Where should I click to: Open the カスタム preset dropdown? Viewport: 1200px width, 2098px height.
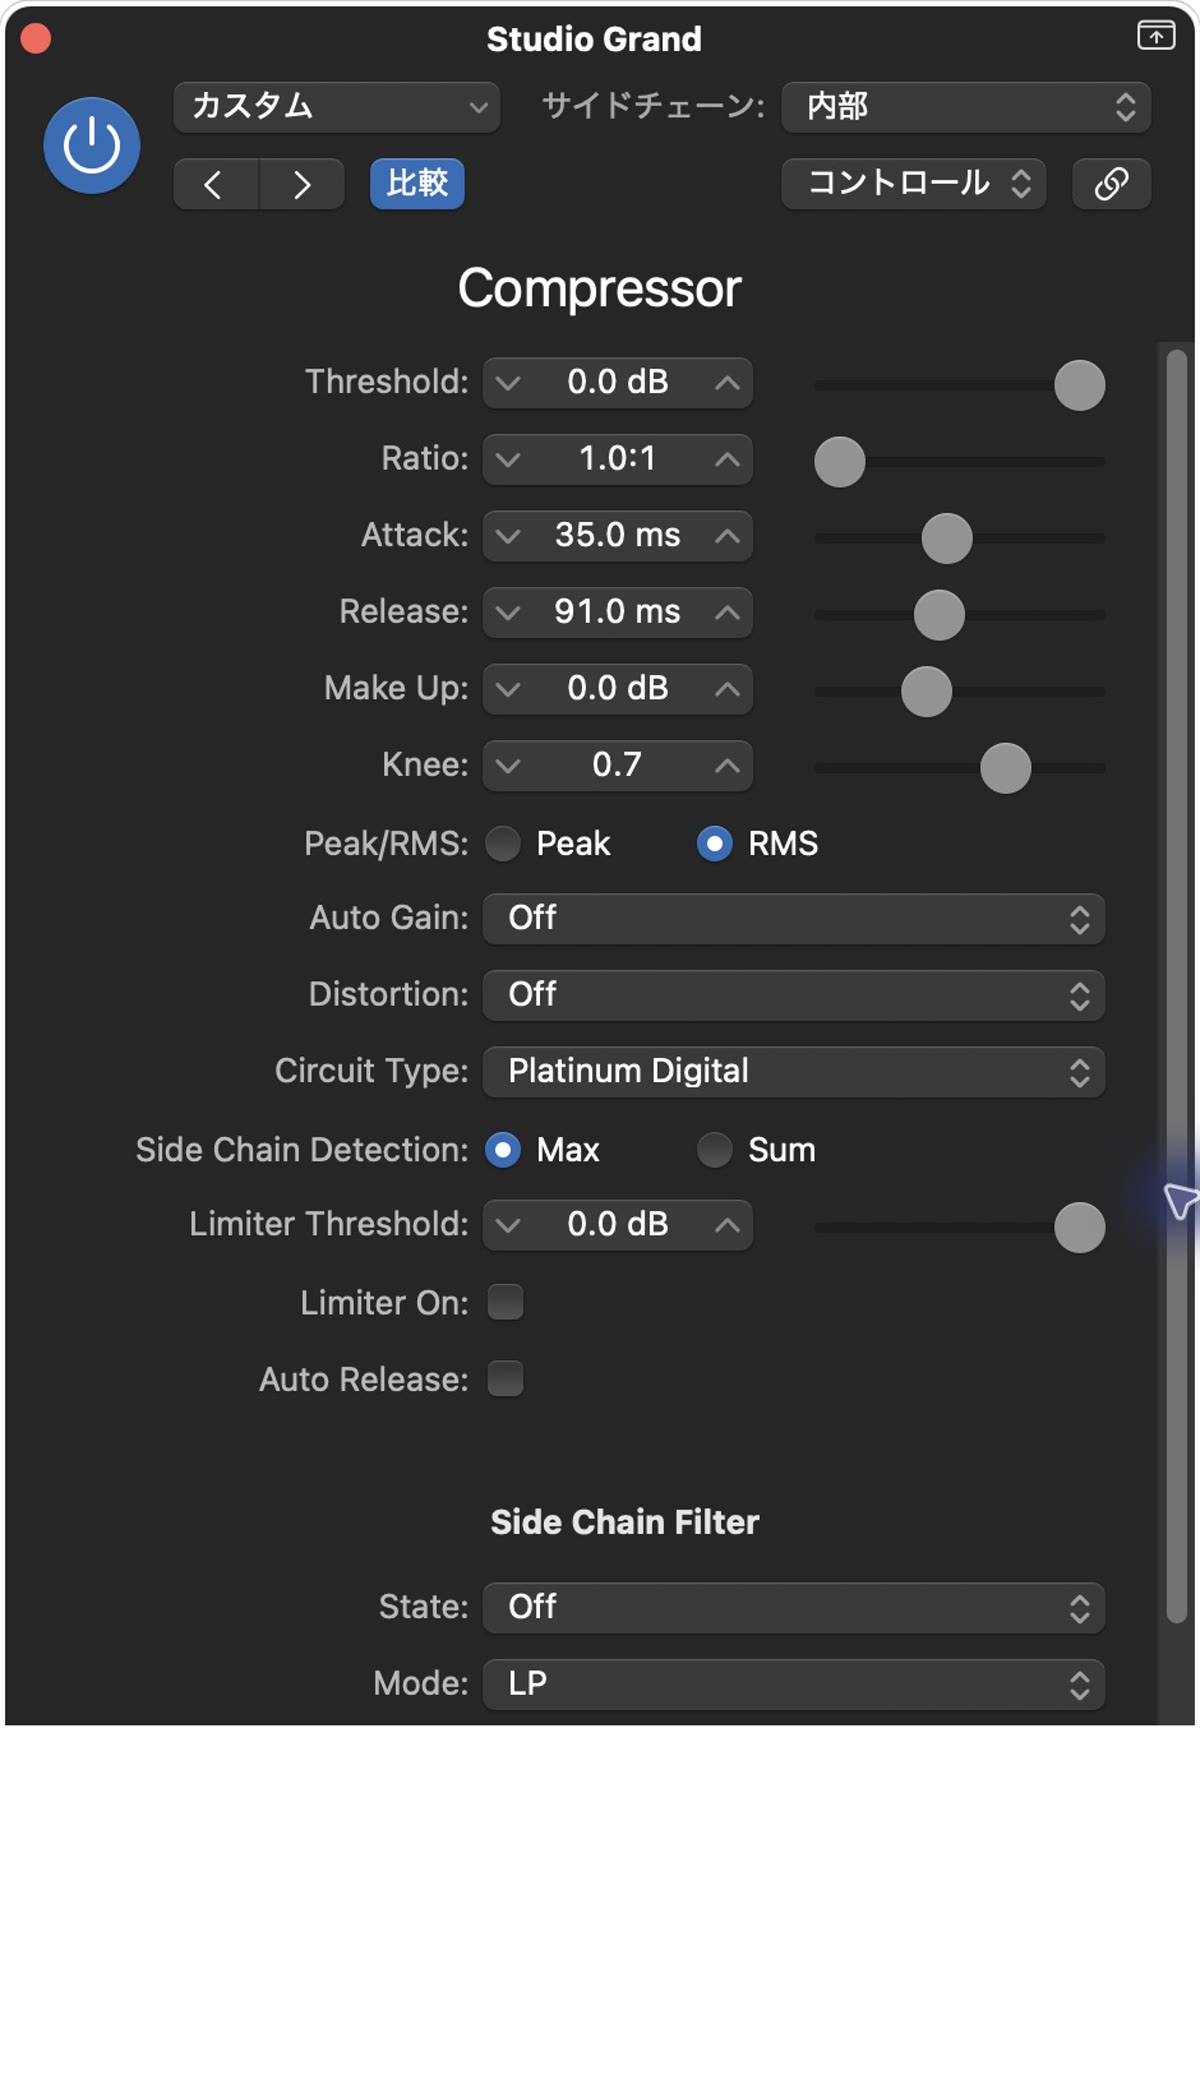(x=337, y=107)
